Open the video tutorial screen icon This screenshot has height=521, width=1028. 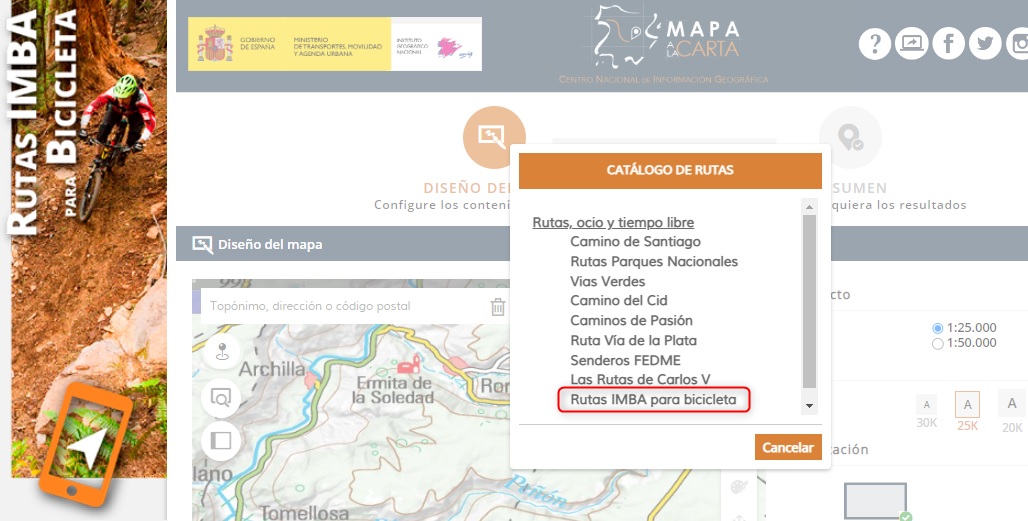[x=911, y=44]
